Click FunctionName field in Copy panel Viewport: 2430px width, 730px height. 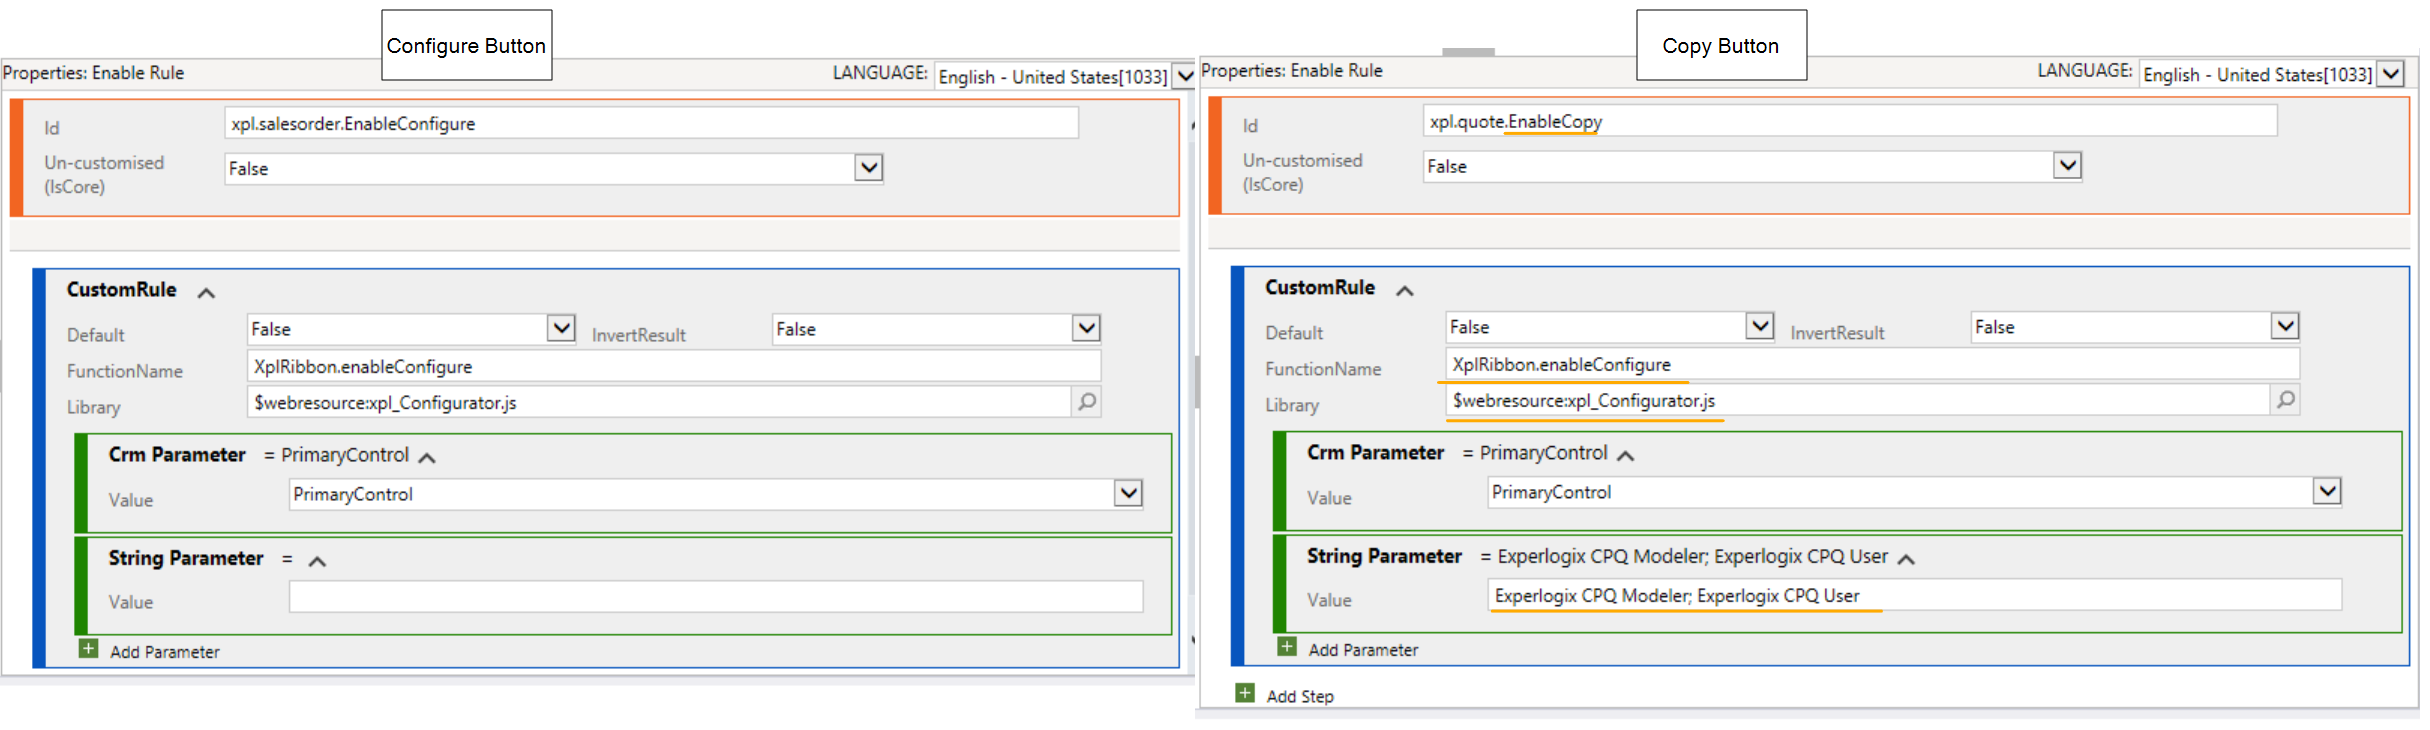click(x=1872, y=364)
